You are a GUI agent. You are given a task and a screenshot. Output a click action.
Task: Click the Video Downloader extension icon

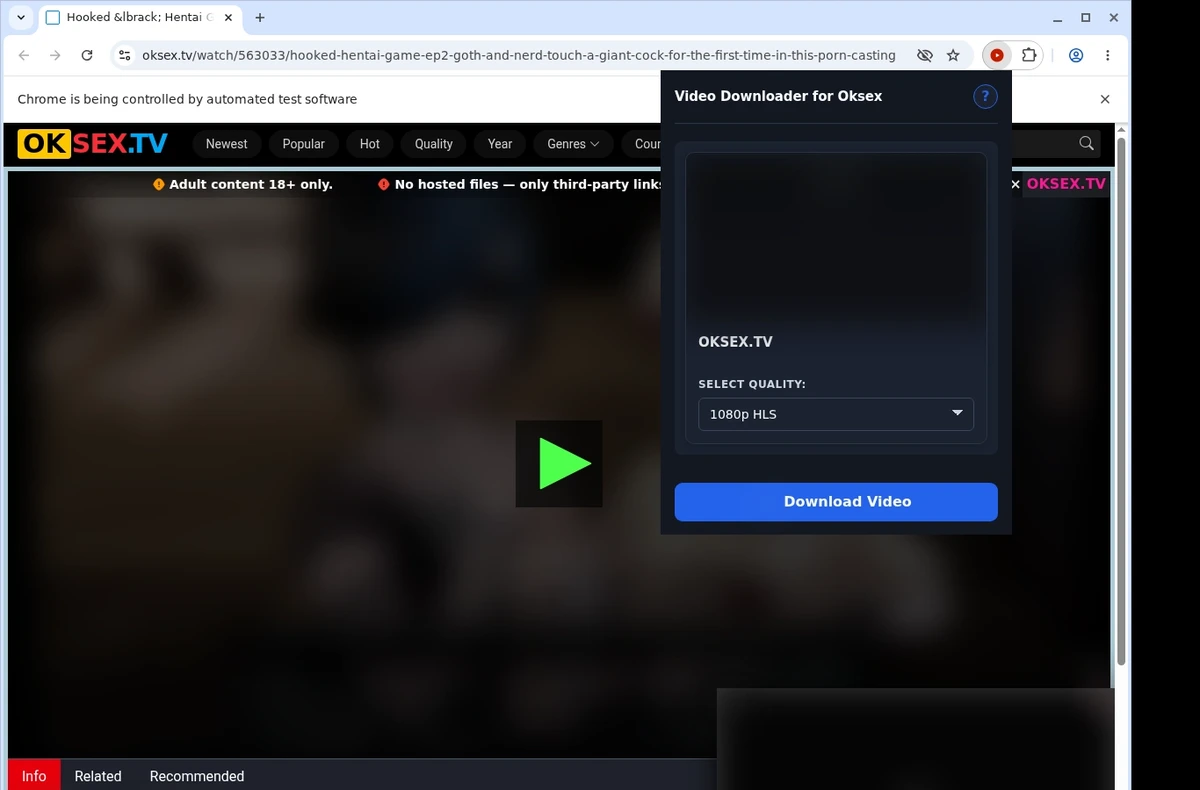coord(997,56)
